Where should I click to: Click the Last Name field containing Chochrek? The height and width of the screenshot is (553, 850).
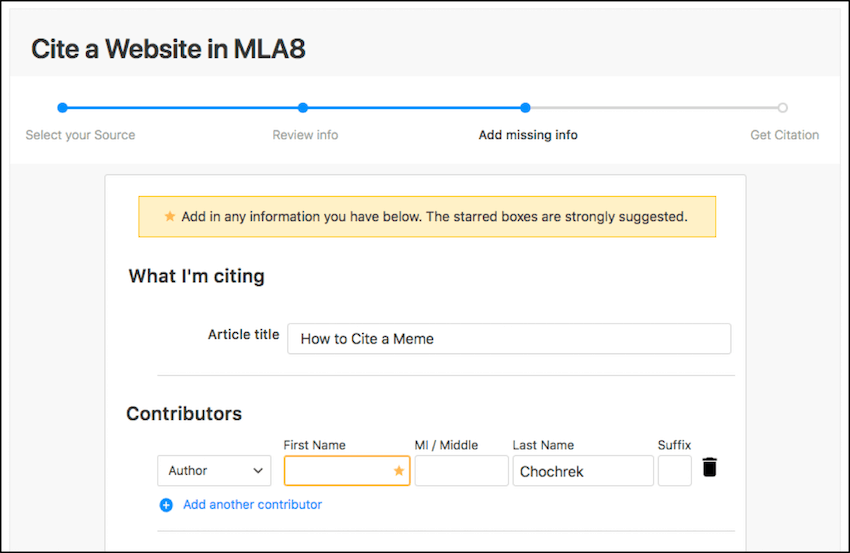[x=582, y=471]
